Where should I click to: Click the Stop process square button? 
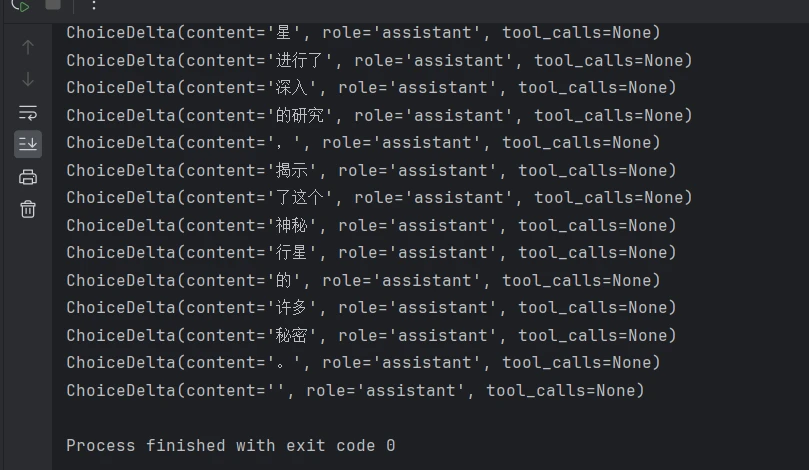pyautogui.click(x=53, y=4)
